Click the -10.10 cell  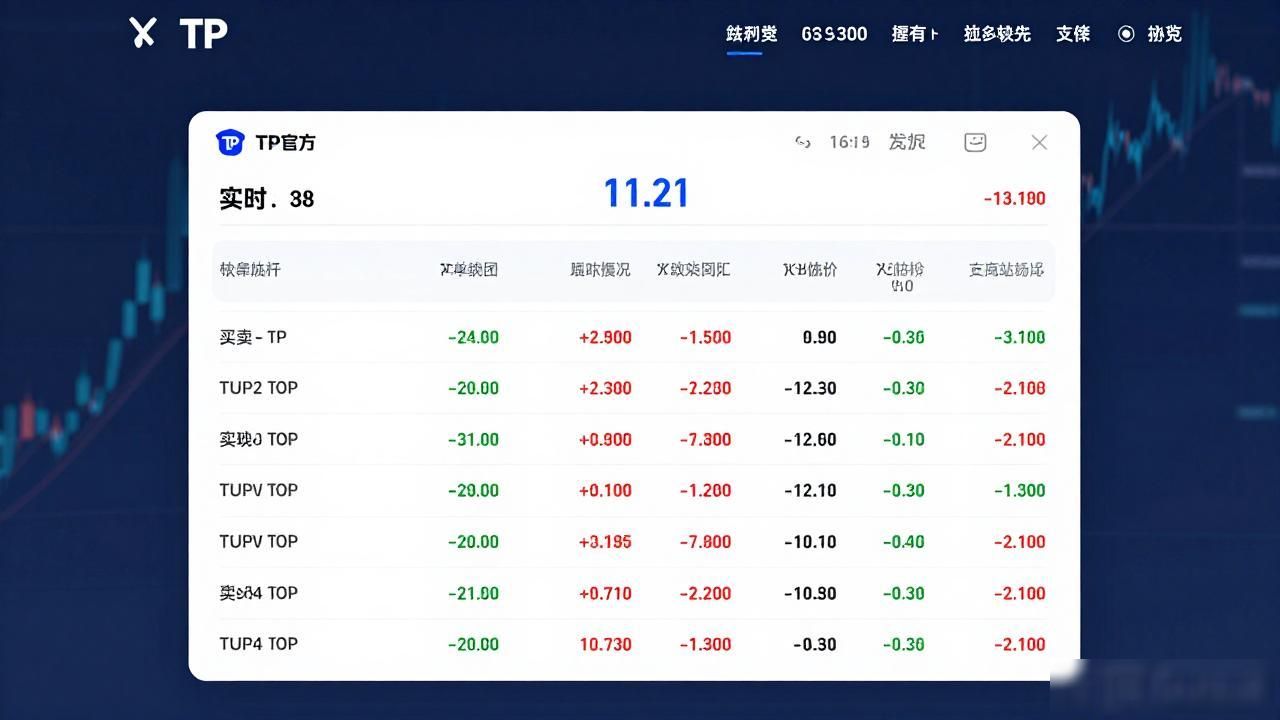tap(809, 541)
